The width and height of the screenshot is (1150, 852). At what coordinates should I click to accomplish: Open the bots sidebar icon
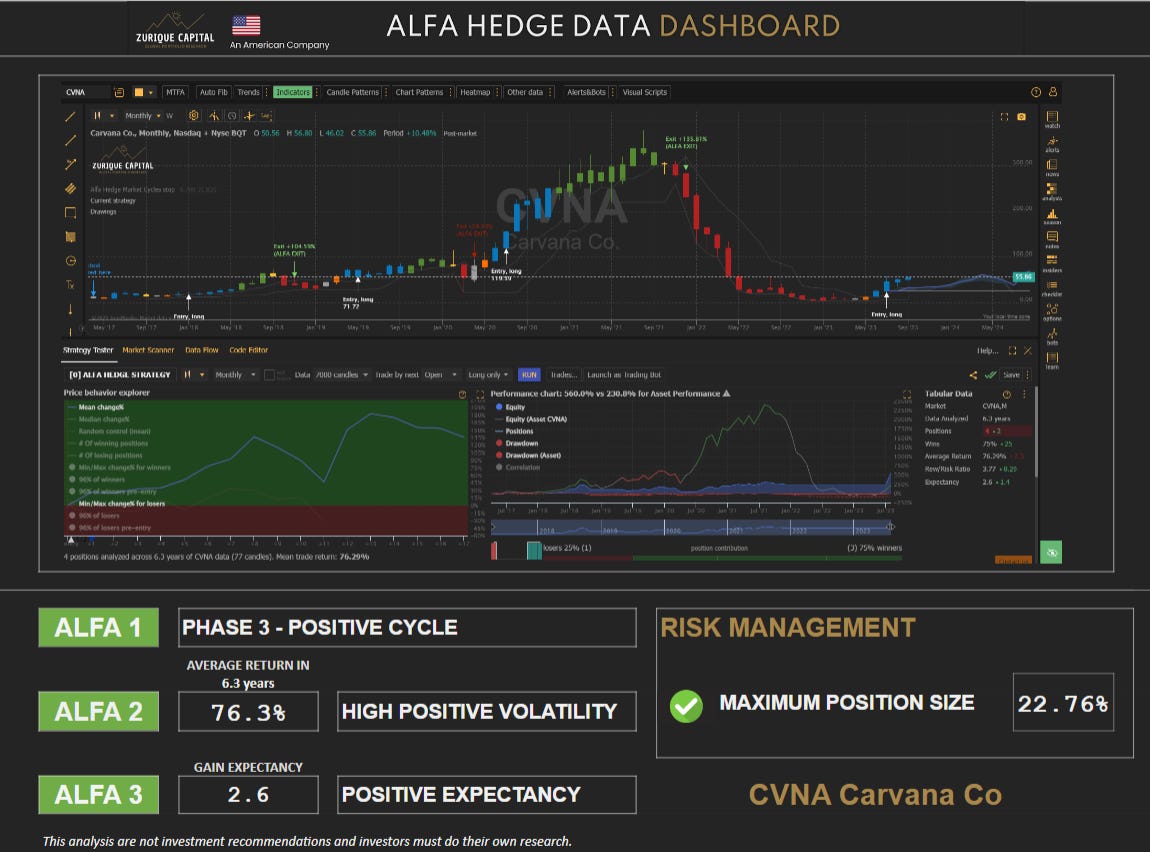point(1052,337)
